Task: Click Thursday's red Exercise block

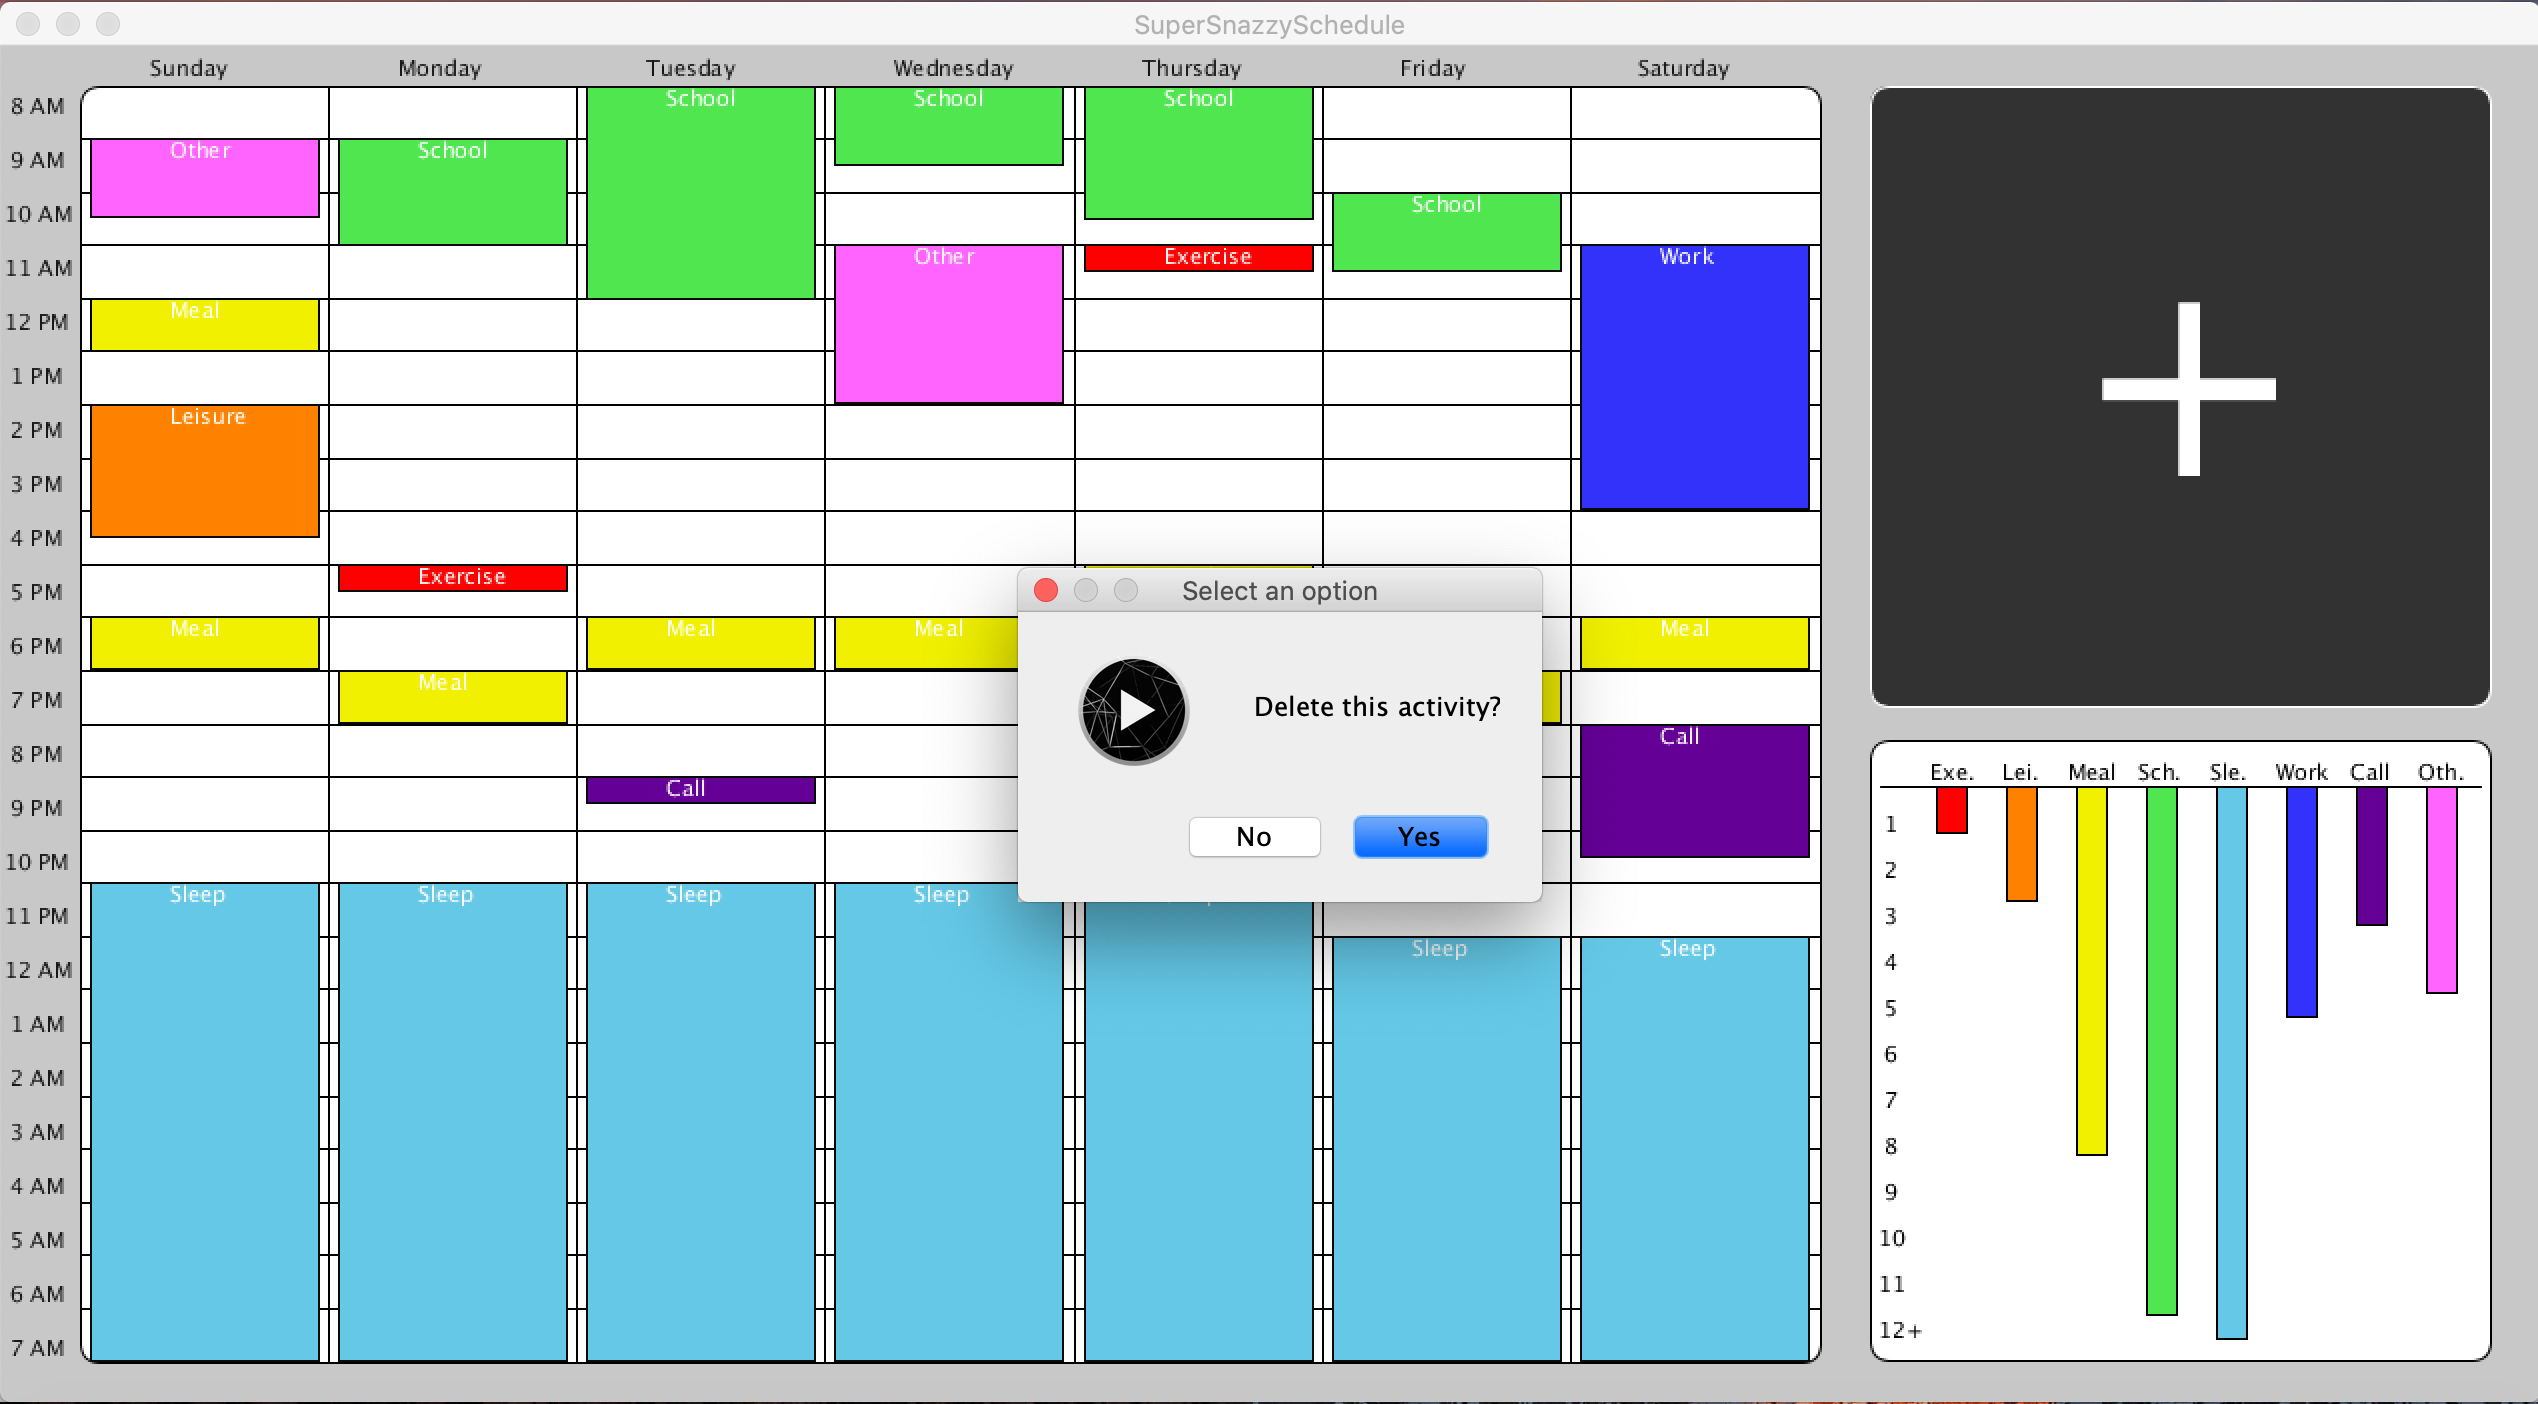Action: pyautogui.click(x=1198, y=258)
